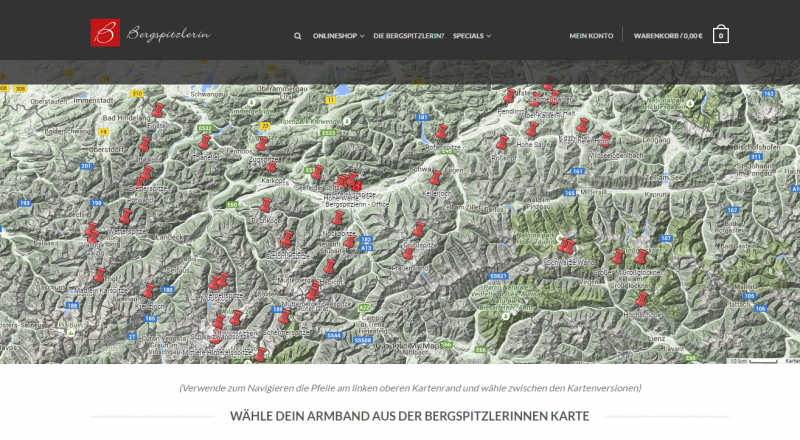The image size is (800, 440).
Task: Select the pin above Kitzbüheler Horn
Action: coord(582,126)
